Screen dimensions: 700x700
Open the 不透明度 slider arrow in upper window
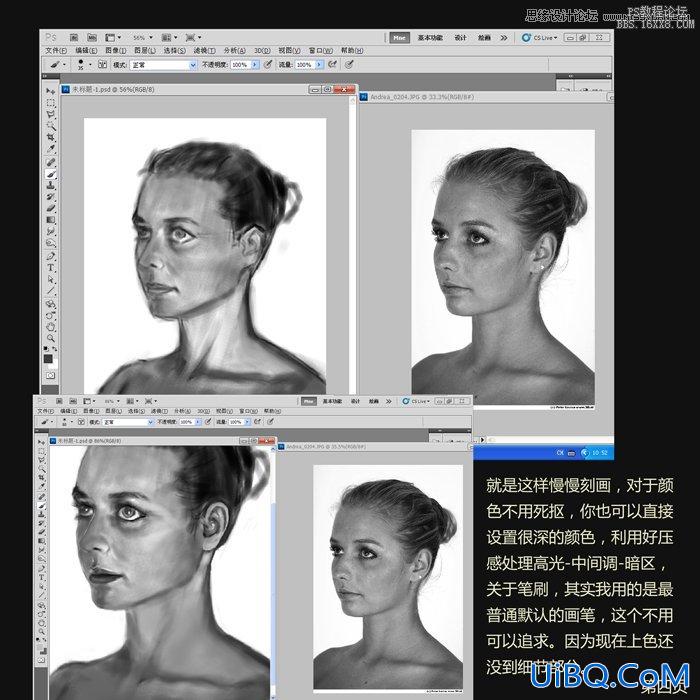click(255, 65)
